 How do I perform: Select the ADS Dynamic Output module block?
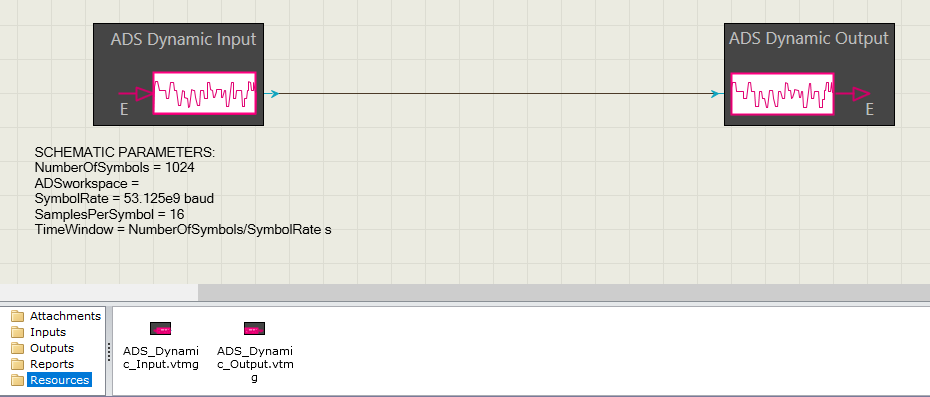(x=809, y=75)
